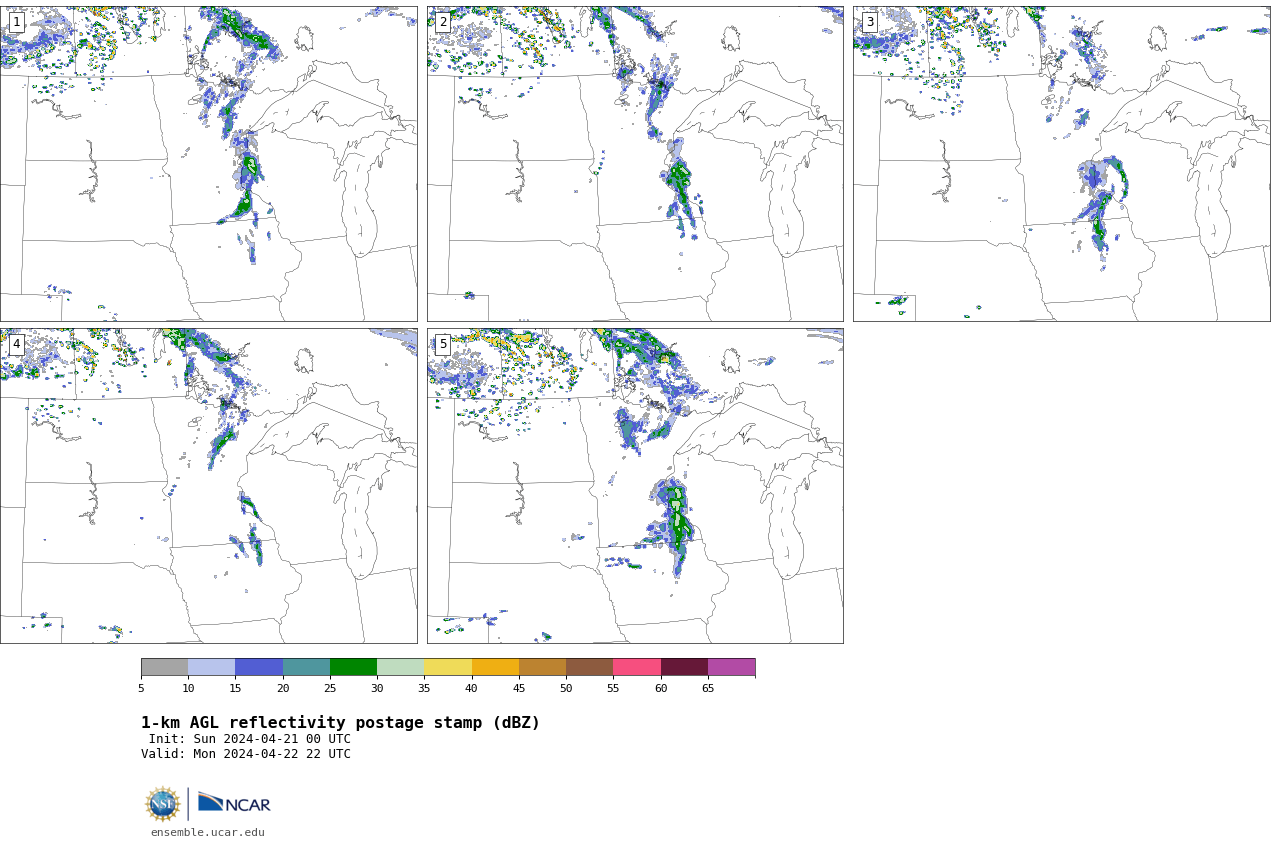The height and width of the screenshot is (844, 1280).
Task: Click the panel number label 3
Action: click(x=870, y=22)
